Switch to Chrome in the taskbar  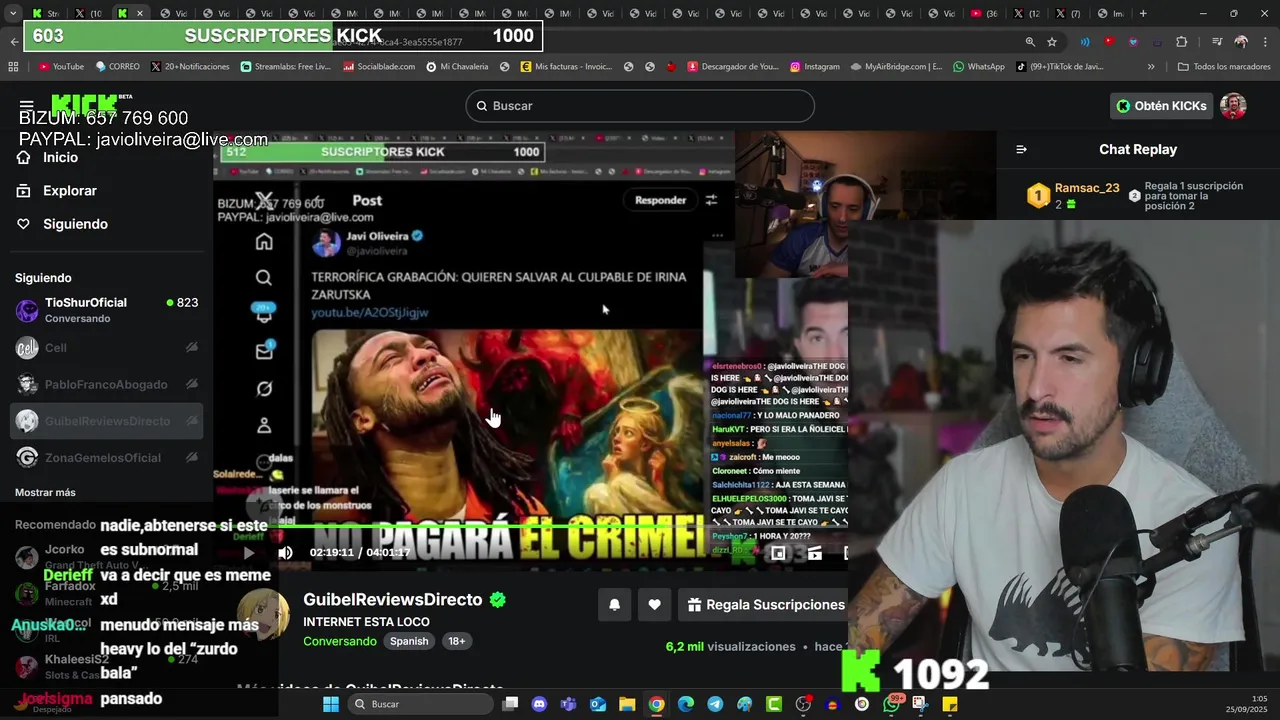click(656, 704)
